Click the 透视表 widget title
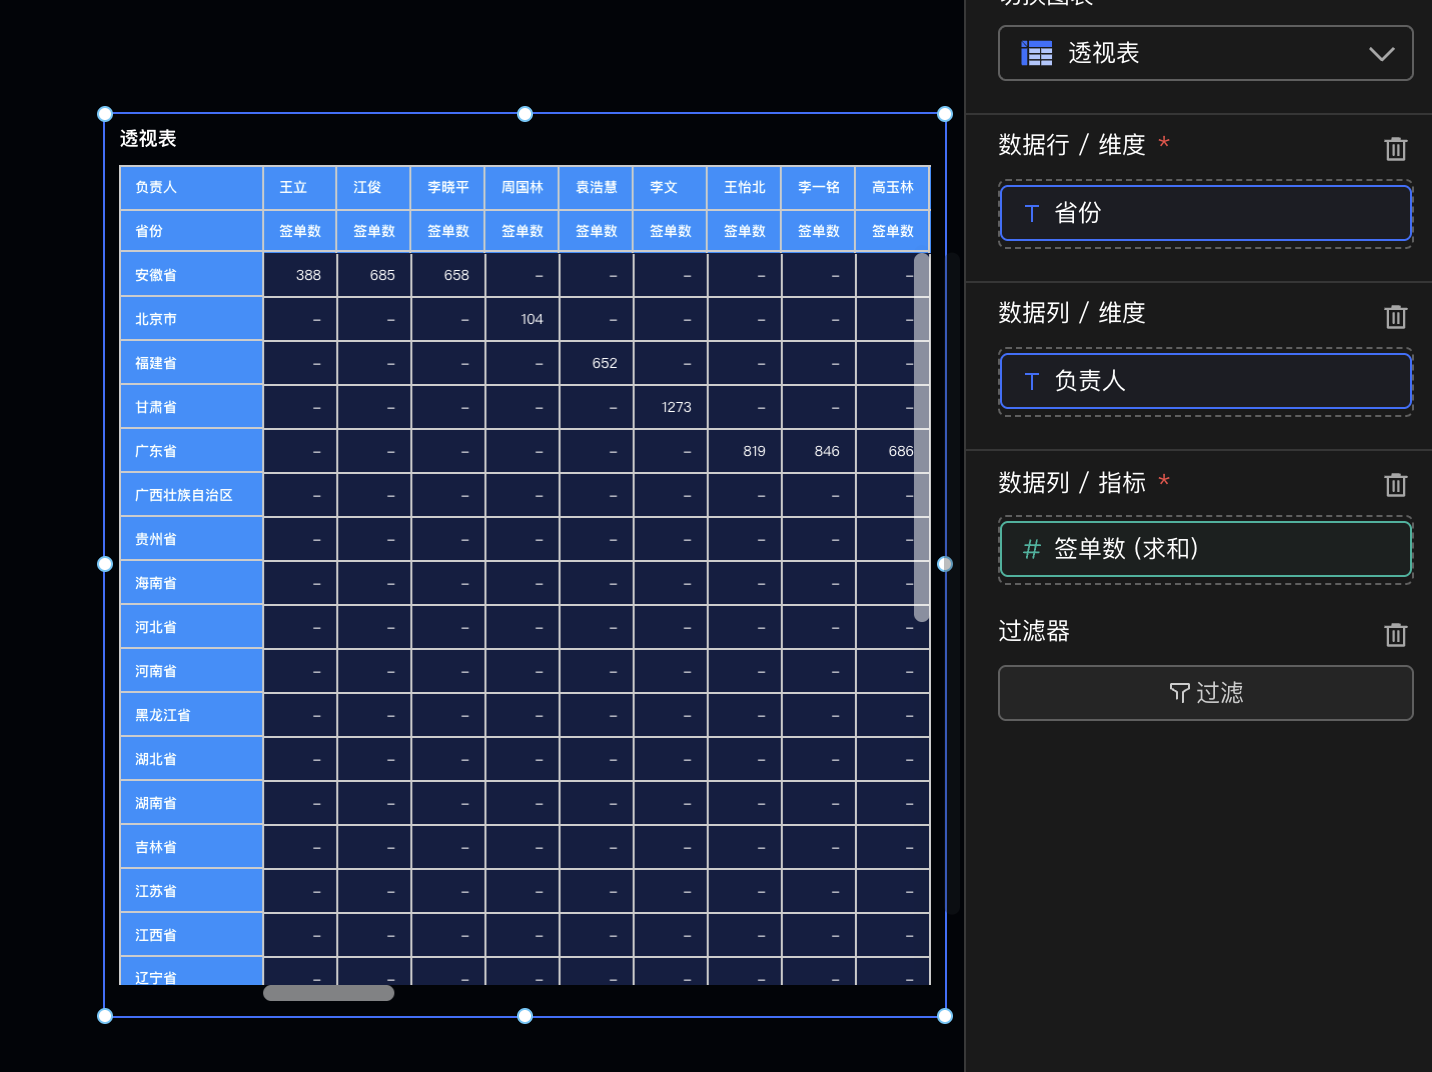Screen dimensions: 1432x1072 (x=148, y=139)
